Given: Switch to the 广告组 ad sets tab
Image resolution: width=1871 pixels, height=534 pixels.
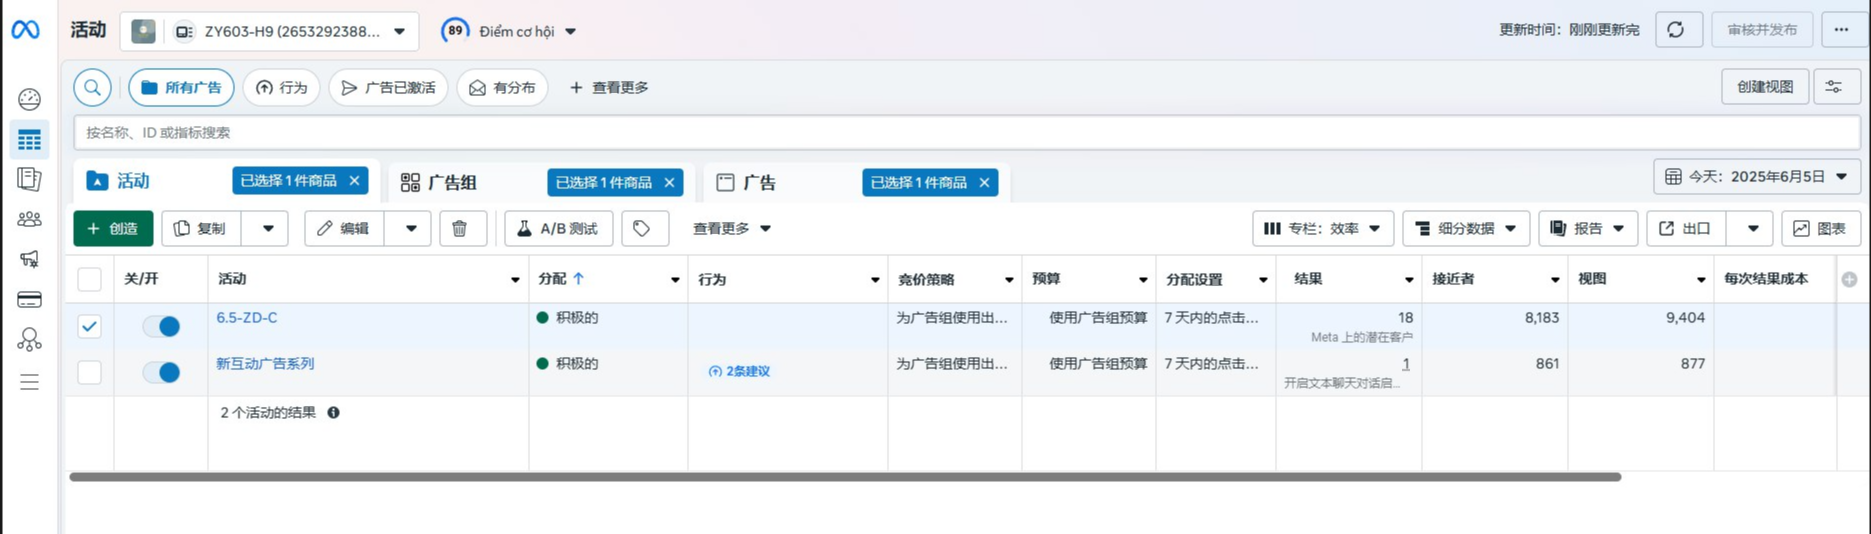Looking at the screenshot, I should point(439,182).
